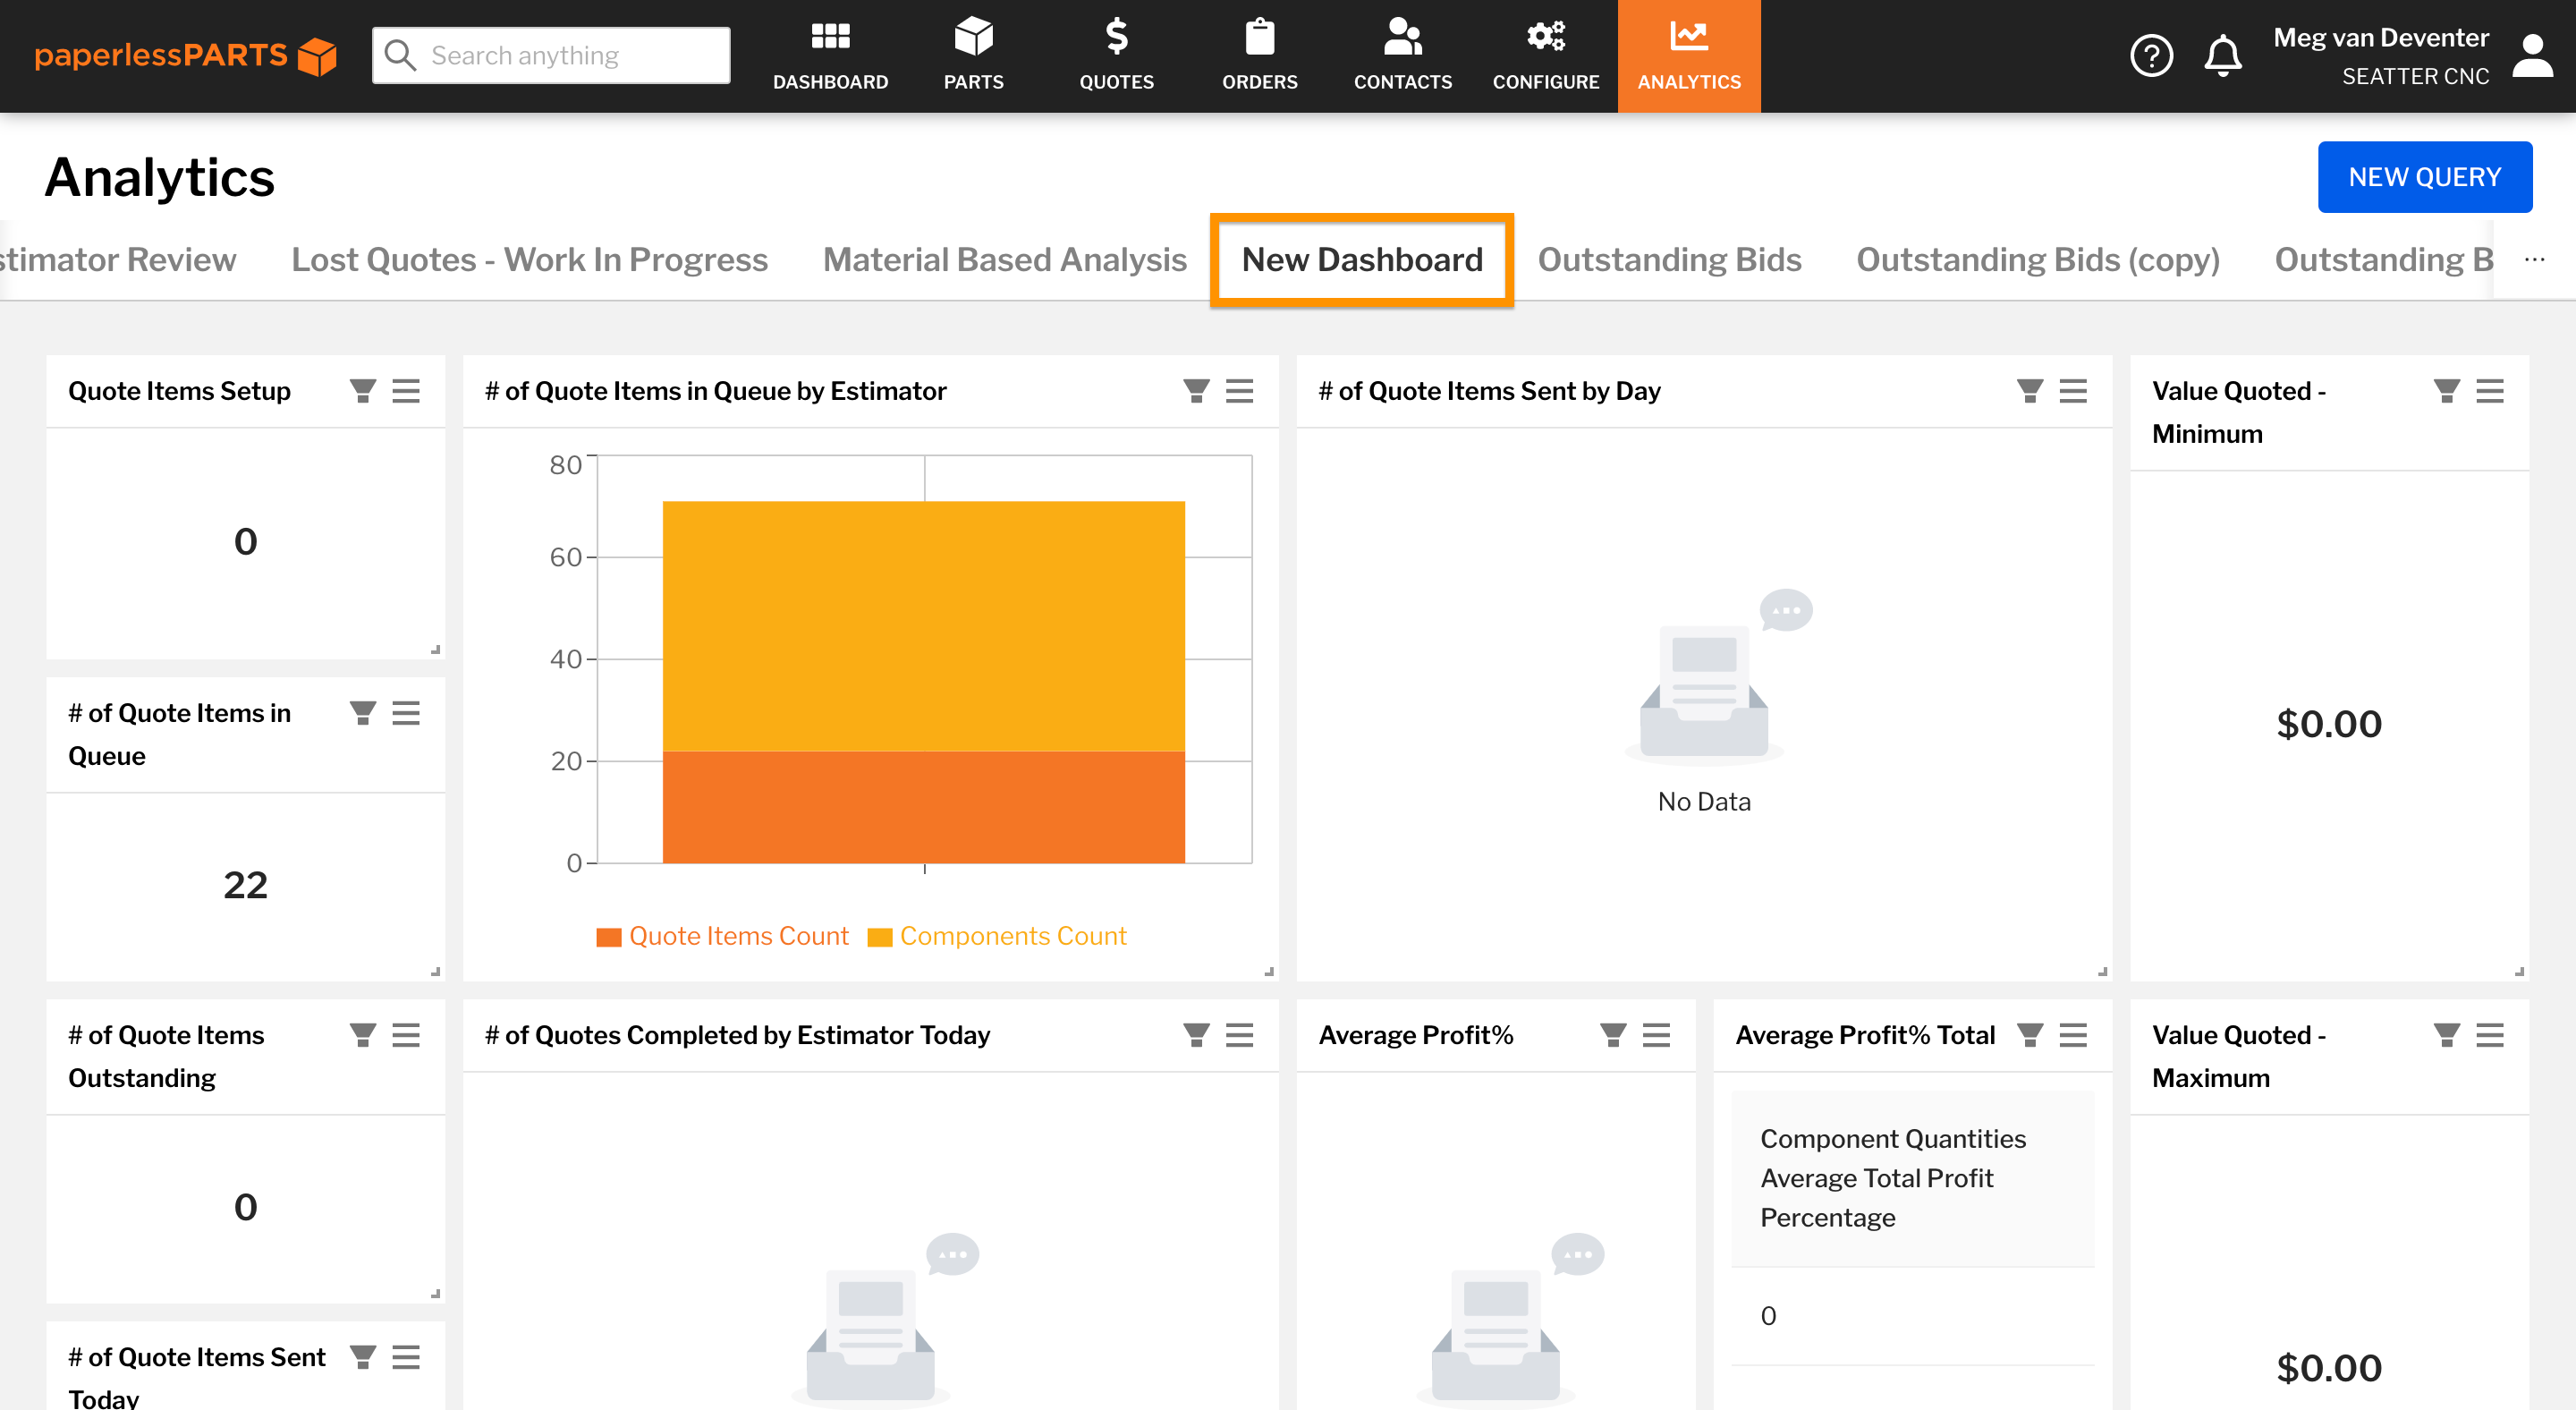Screen dimensions: 2576x1410
Task: Click the paperlessPARTS logo
Action: pyautogui.click(x=185, y=55)
